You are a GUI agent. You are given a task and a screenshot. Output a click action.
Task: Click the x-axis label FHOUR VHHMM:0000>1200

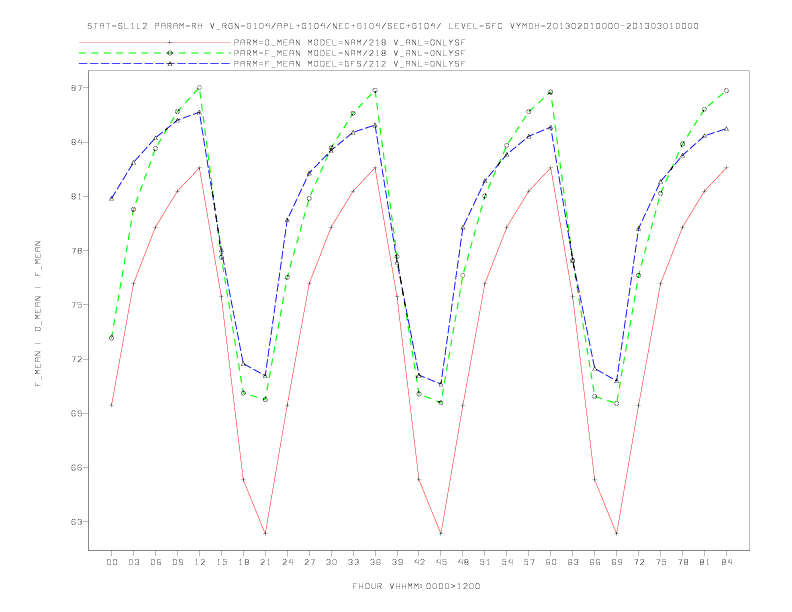pyautogui.click(x=416, y=586)
